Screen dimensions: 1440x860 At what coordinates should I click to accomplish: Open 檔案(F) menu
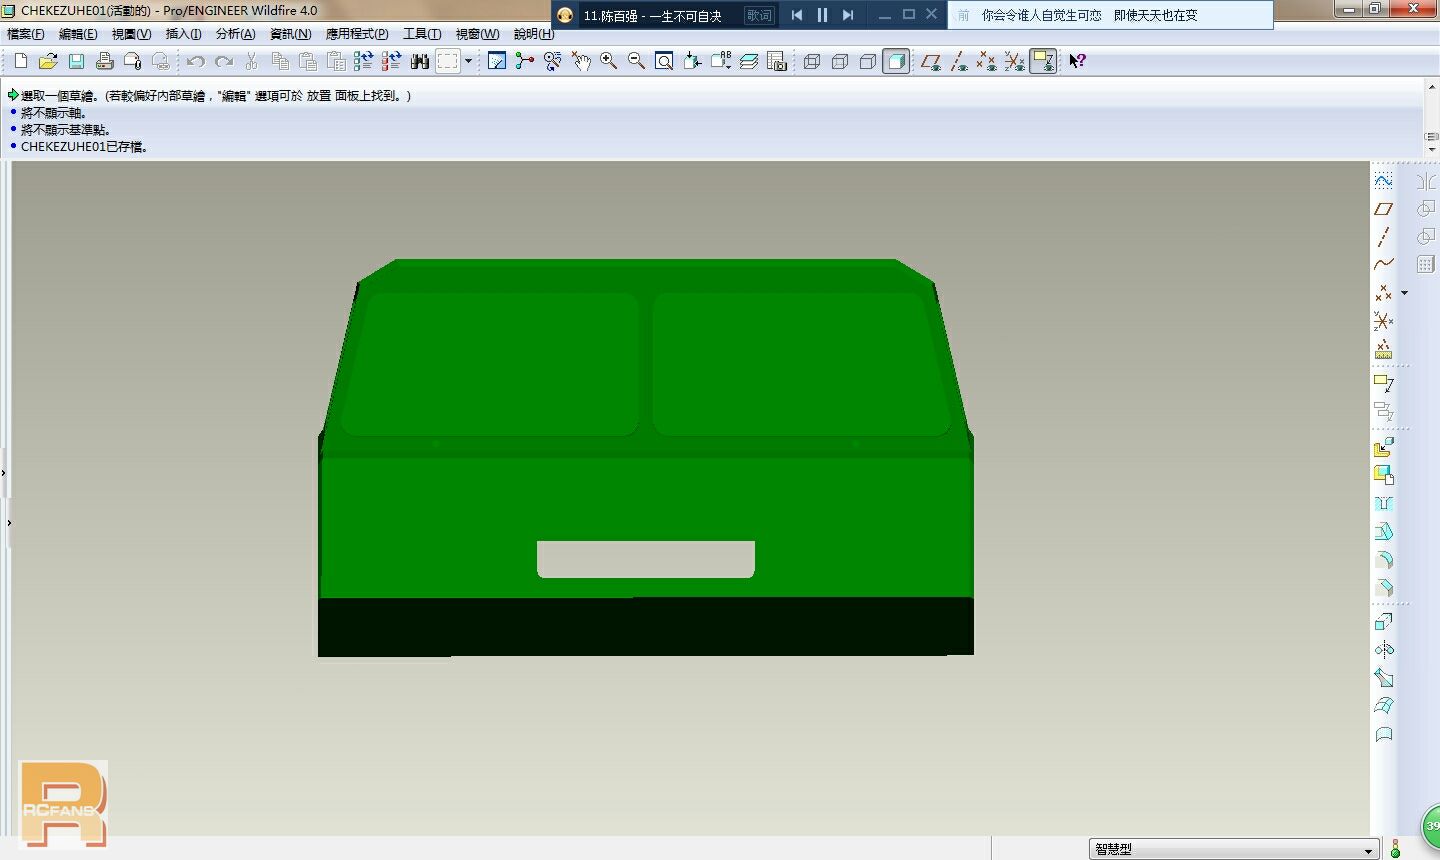(26, 34)
